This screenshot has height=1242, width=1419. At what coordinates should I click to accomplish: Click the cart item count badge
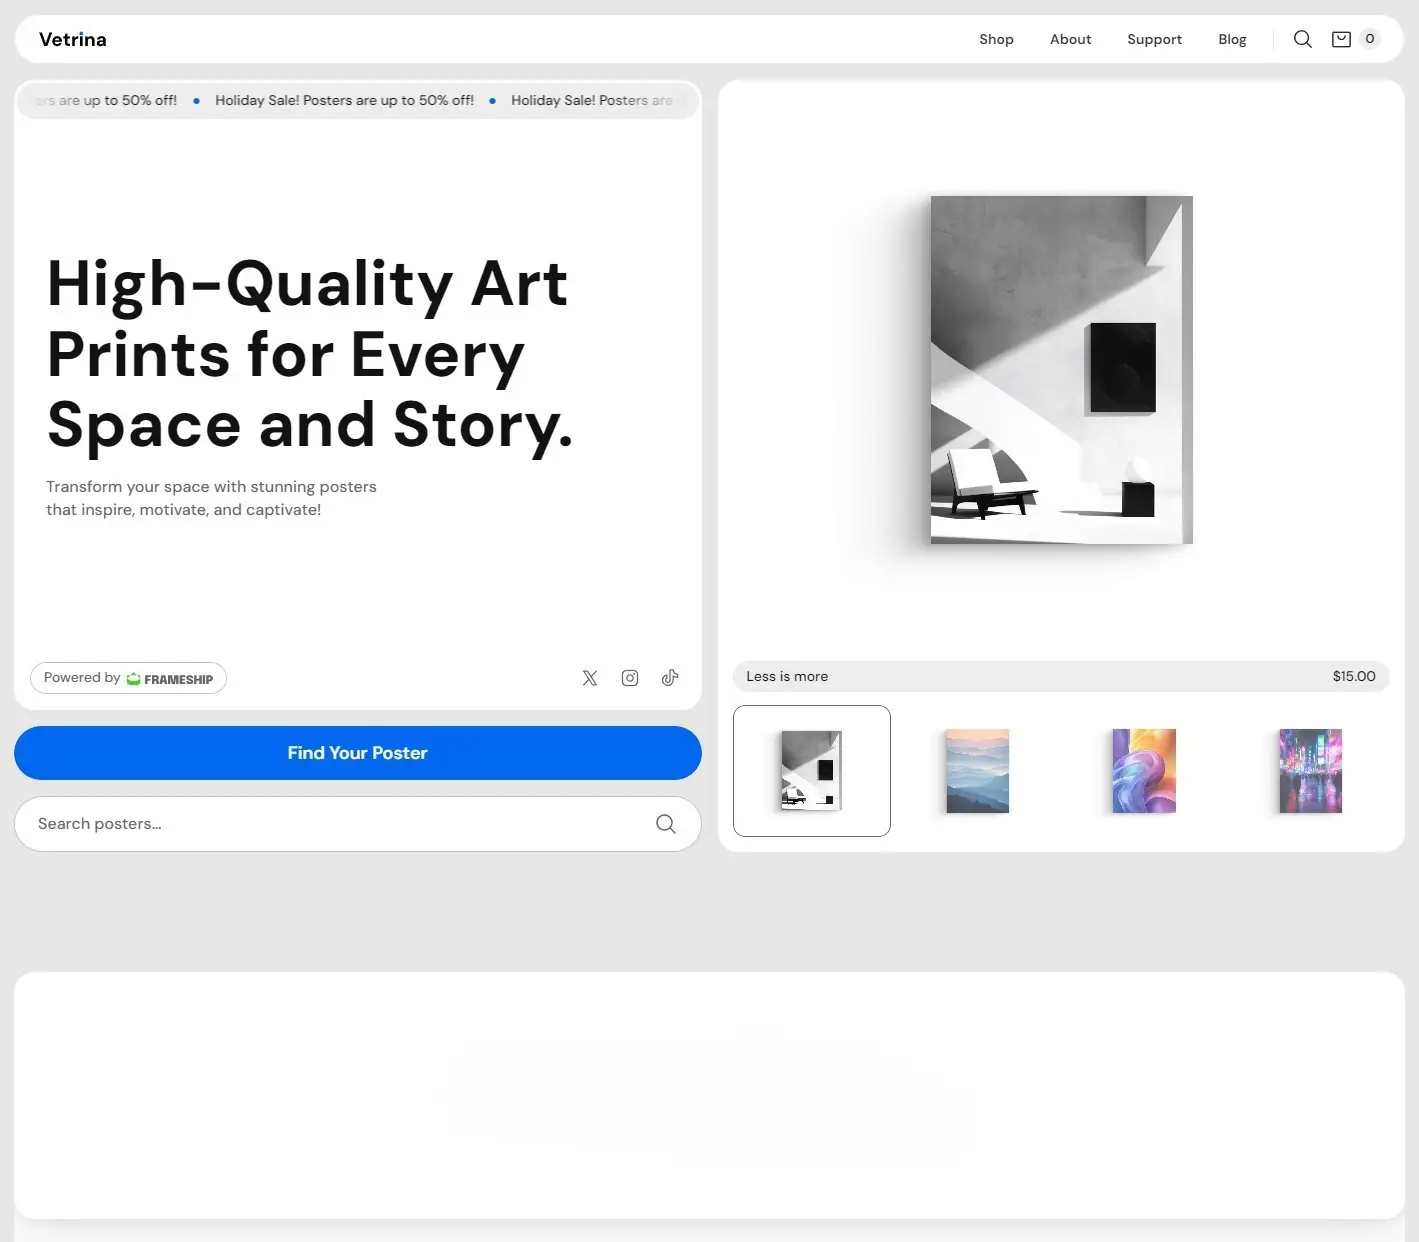point(1369,39)
